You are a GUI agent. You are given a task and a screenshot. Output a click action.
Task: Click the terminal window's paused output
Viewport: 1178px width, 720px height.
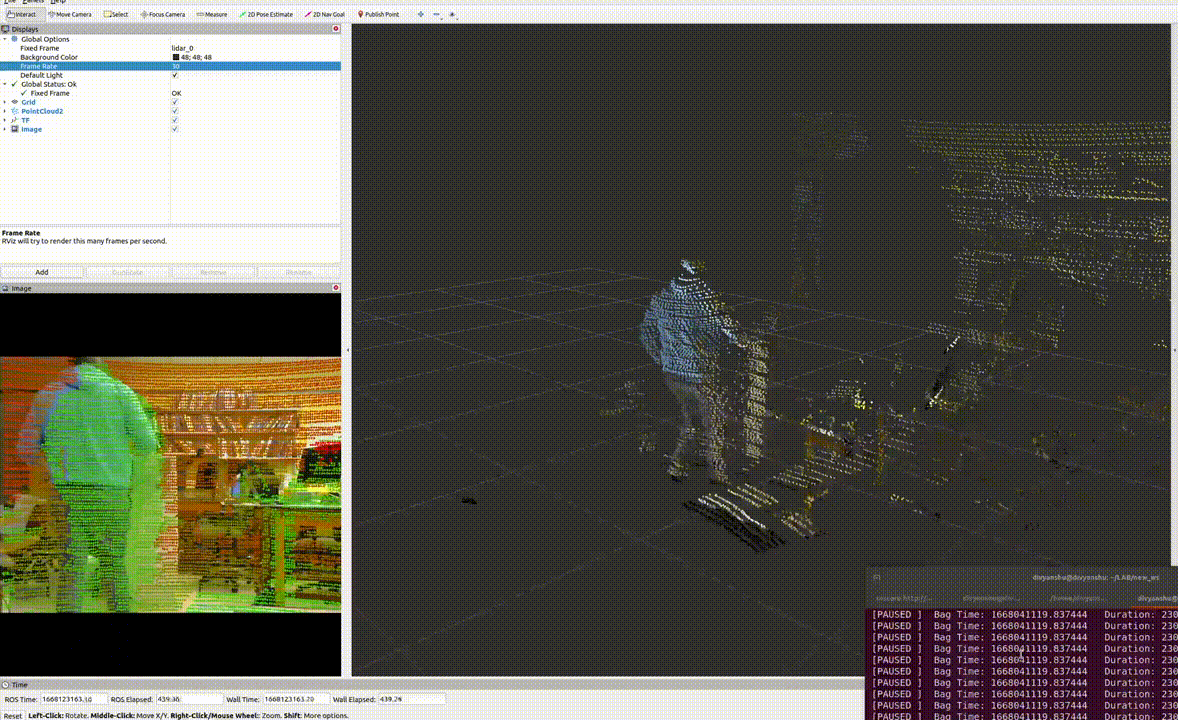pos(1022,664)
